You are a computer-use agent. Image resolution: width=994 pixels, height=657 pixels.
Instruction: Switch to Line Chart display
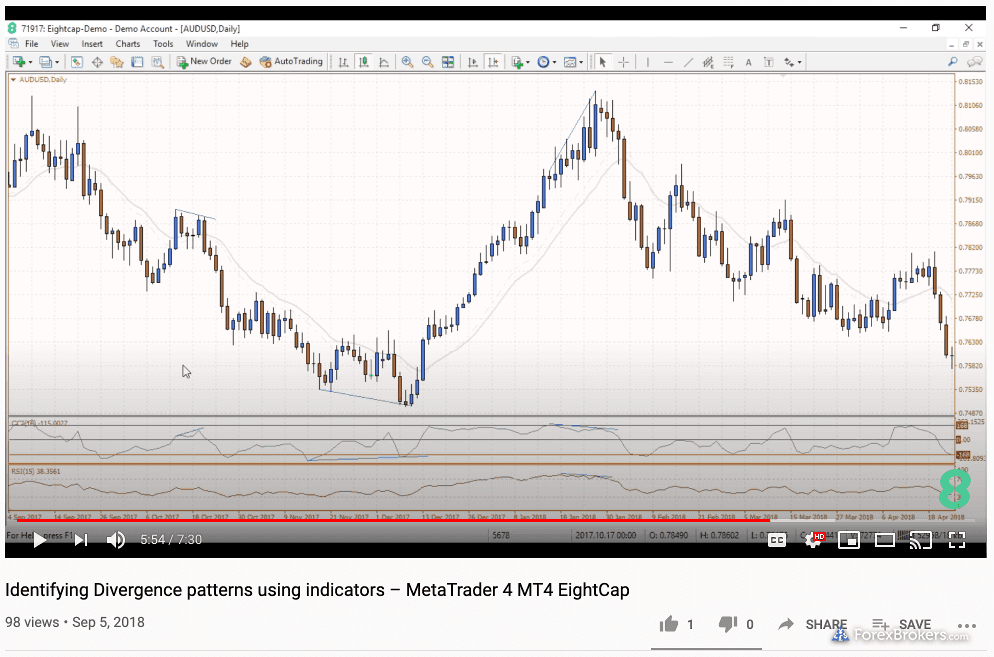click(384, 62)
